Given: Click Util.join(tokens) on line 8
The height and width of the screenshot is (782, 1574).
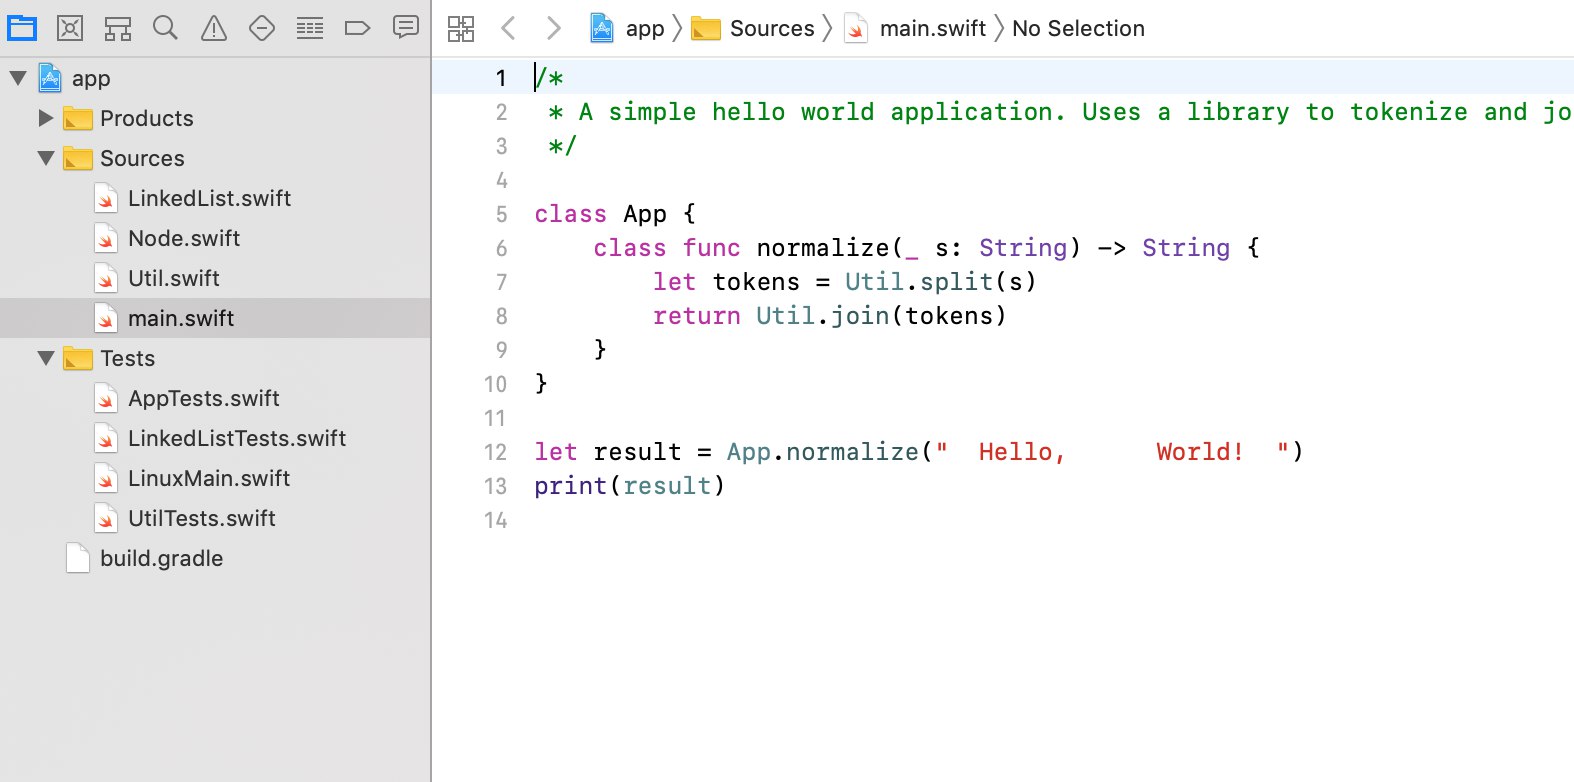Looking at the screenshot, I should (880, 316).
